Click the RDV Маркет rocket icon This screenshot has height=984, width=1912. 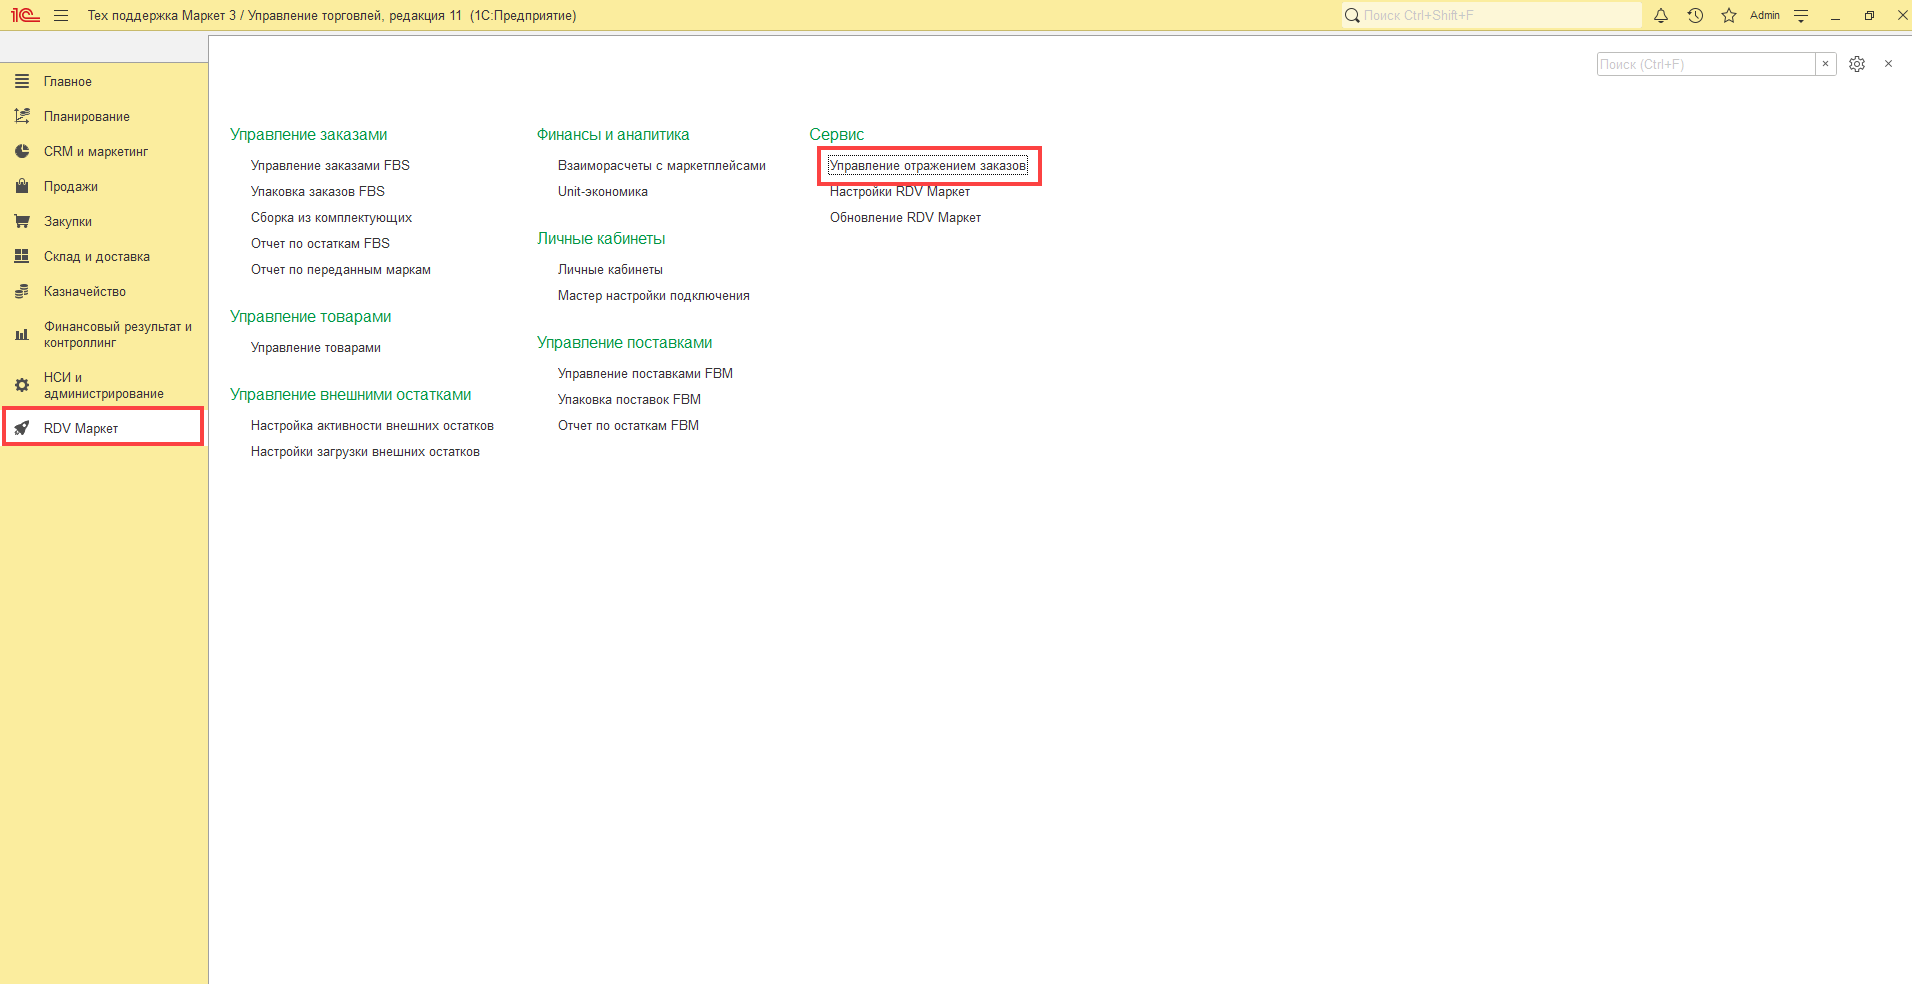(x=22, y=428)
